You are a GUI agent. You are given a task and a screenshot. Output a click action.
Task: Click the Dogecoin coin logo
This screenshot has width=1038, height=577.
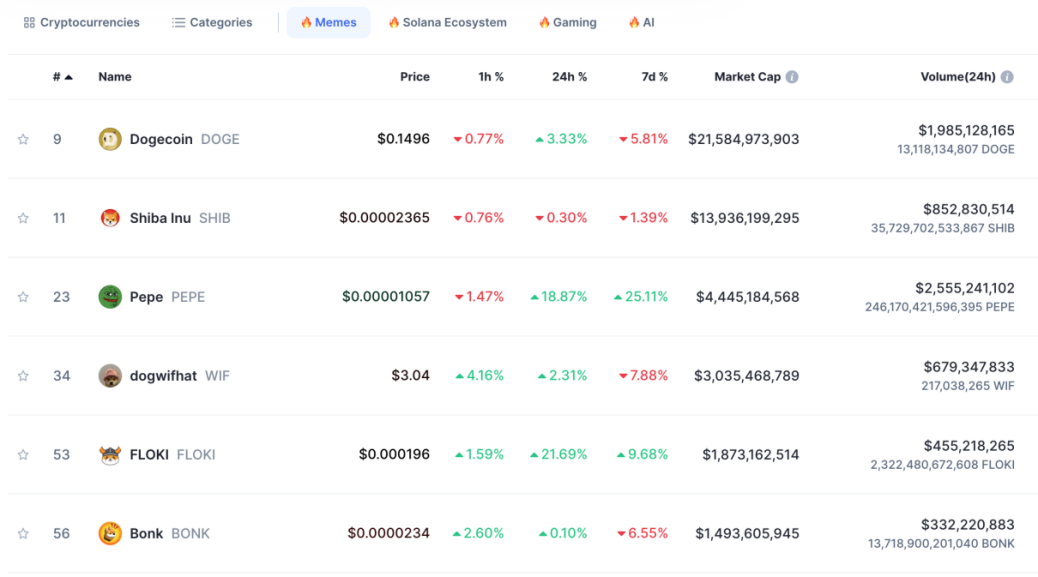[x=110, y=139]
